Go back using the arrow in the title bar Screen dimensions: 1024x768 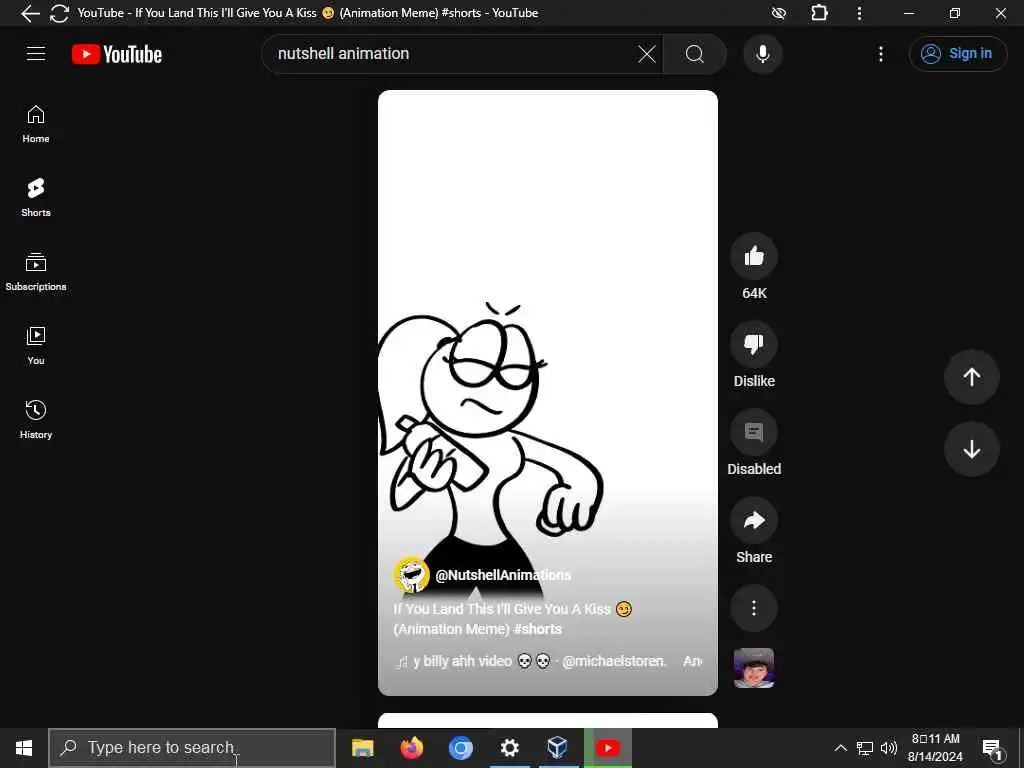pos(30,13)
